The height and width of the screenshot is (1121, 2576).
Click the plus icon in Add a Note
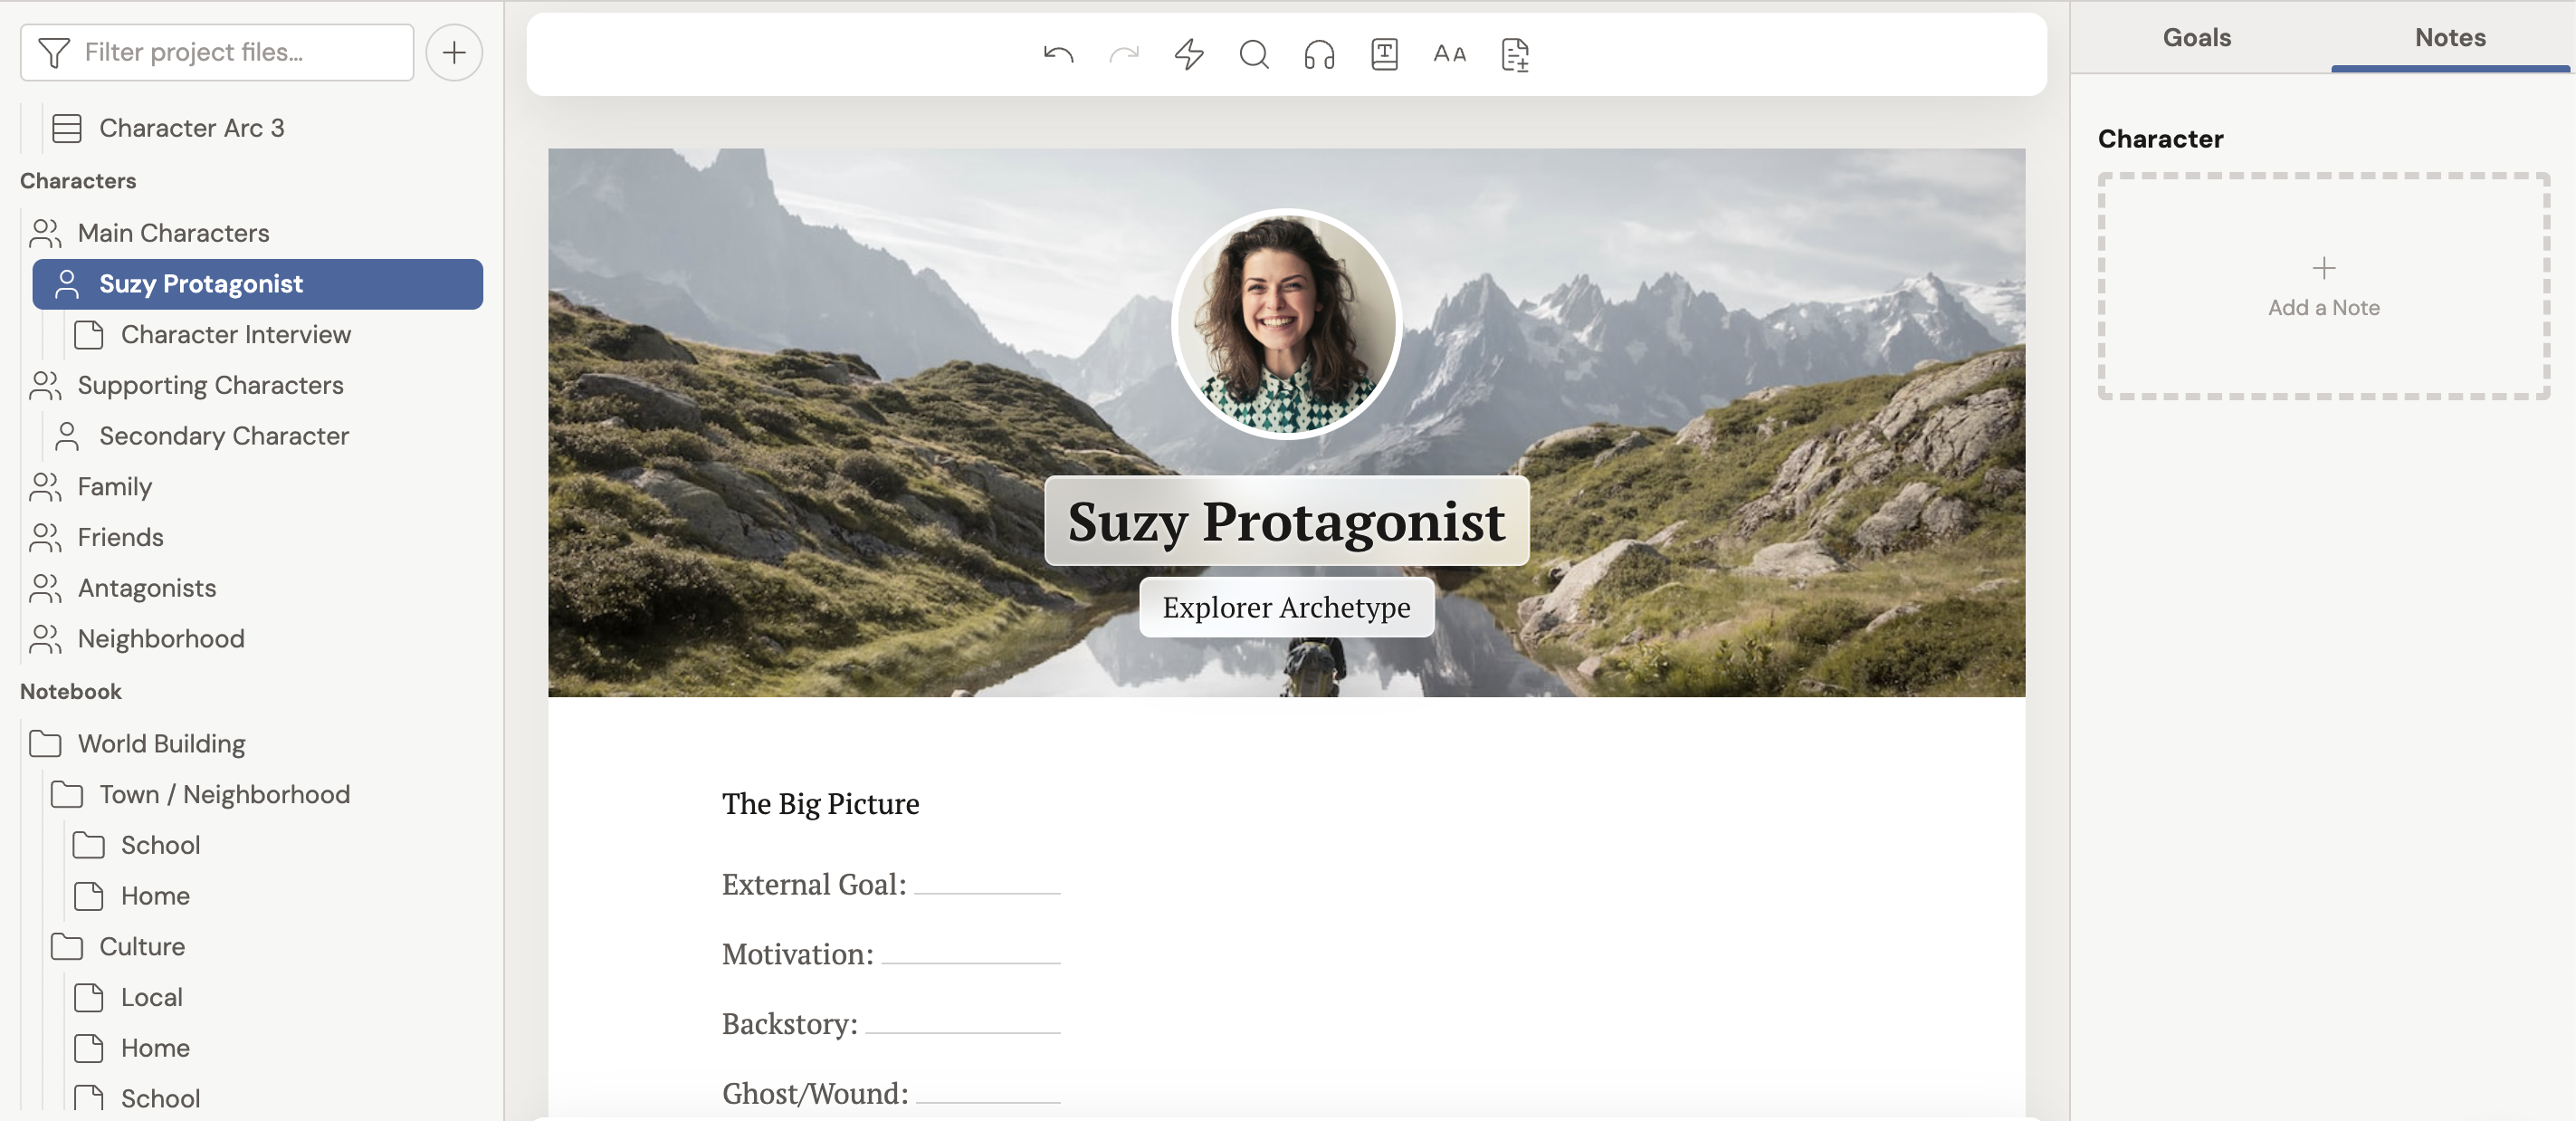click(2324, 268)
